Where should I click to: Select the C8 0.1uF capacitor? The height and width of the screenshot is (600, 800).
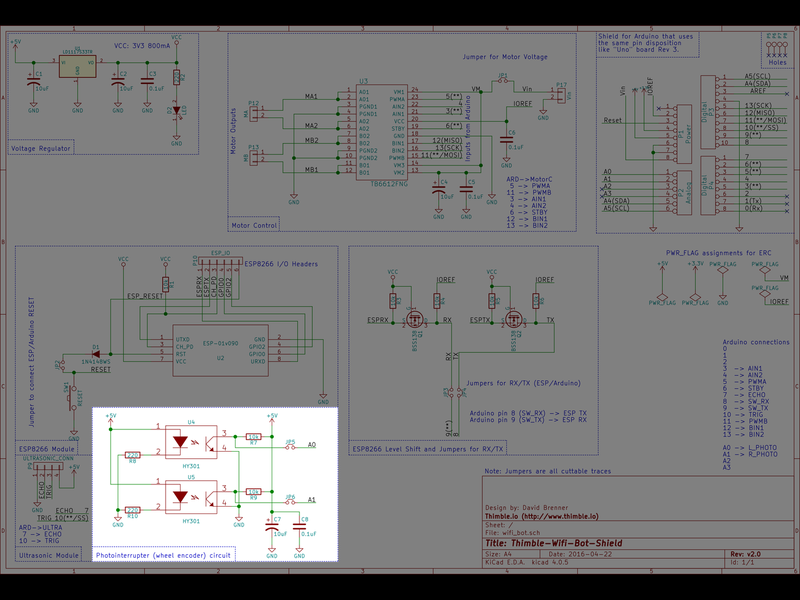(x=299, y=527)
